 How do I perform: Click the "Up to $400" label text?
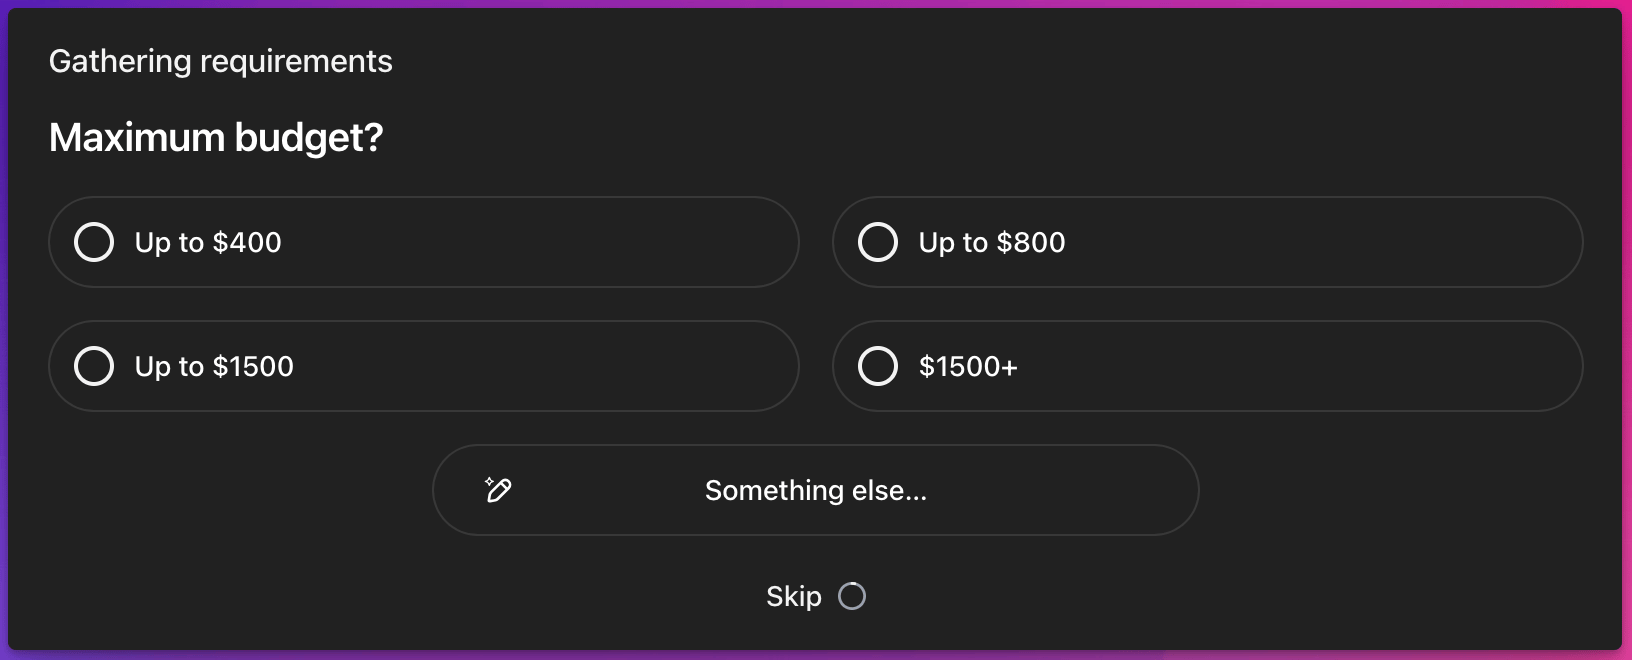tap(208, 242)
